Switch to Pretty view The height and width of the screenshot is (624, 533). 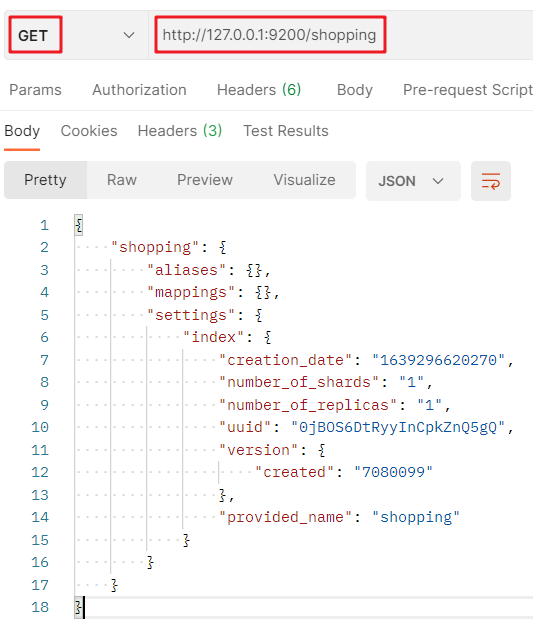[45, 180]
